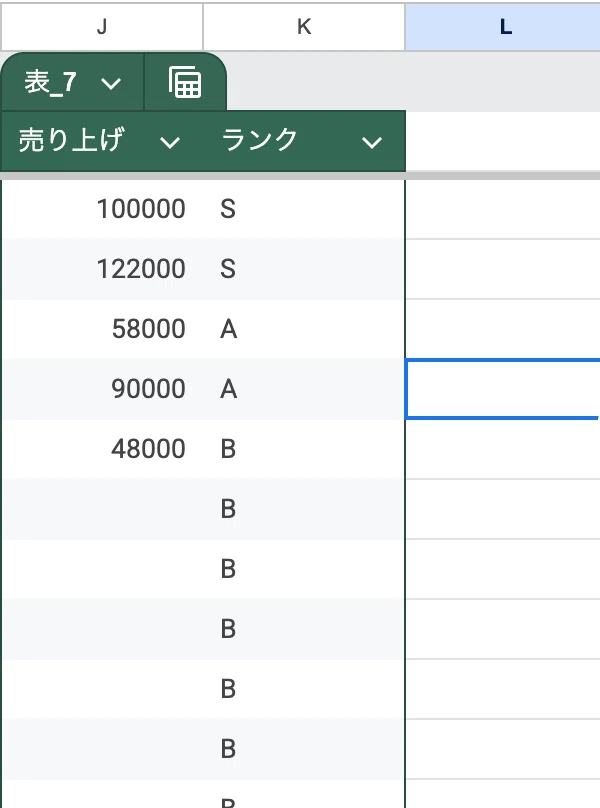
Task: Select column J header
Action: point(102,26)
